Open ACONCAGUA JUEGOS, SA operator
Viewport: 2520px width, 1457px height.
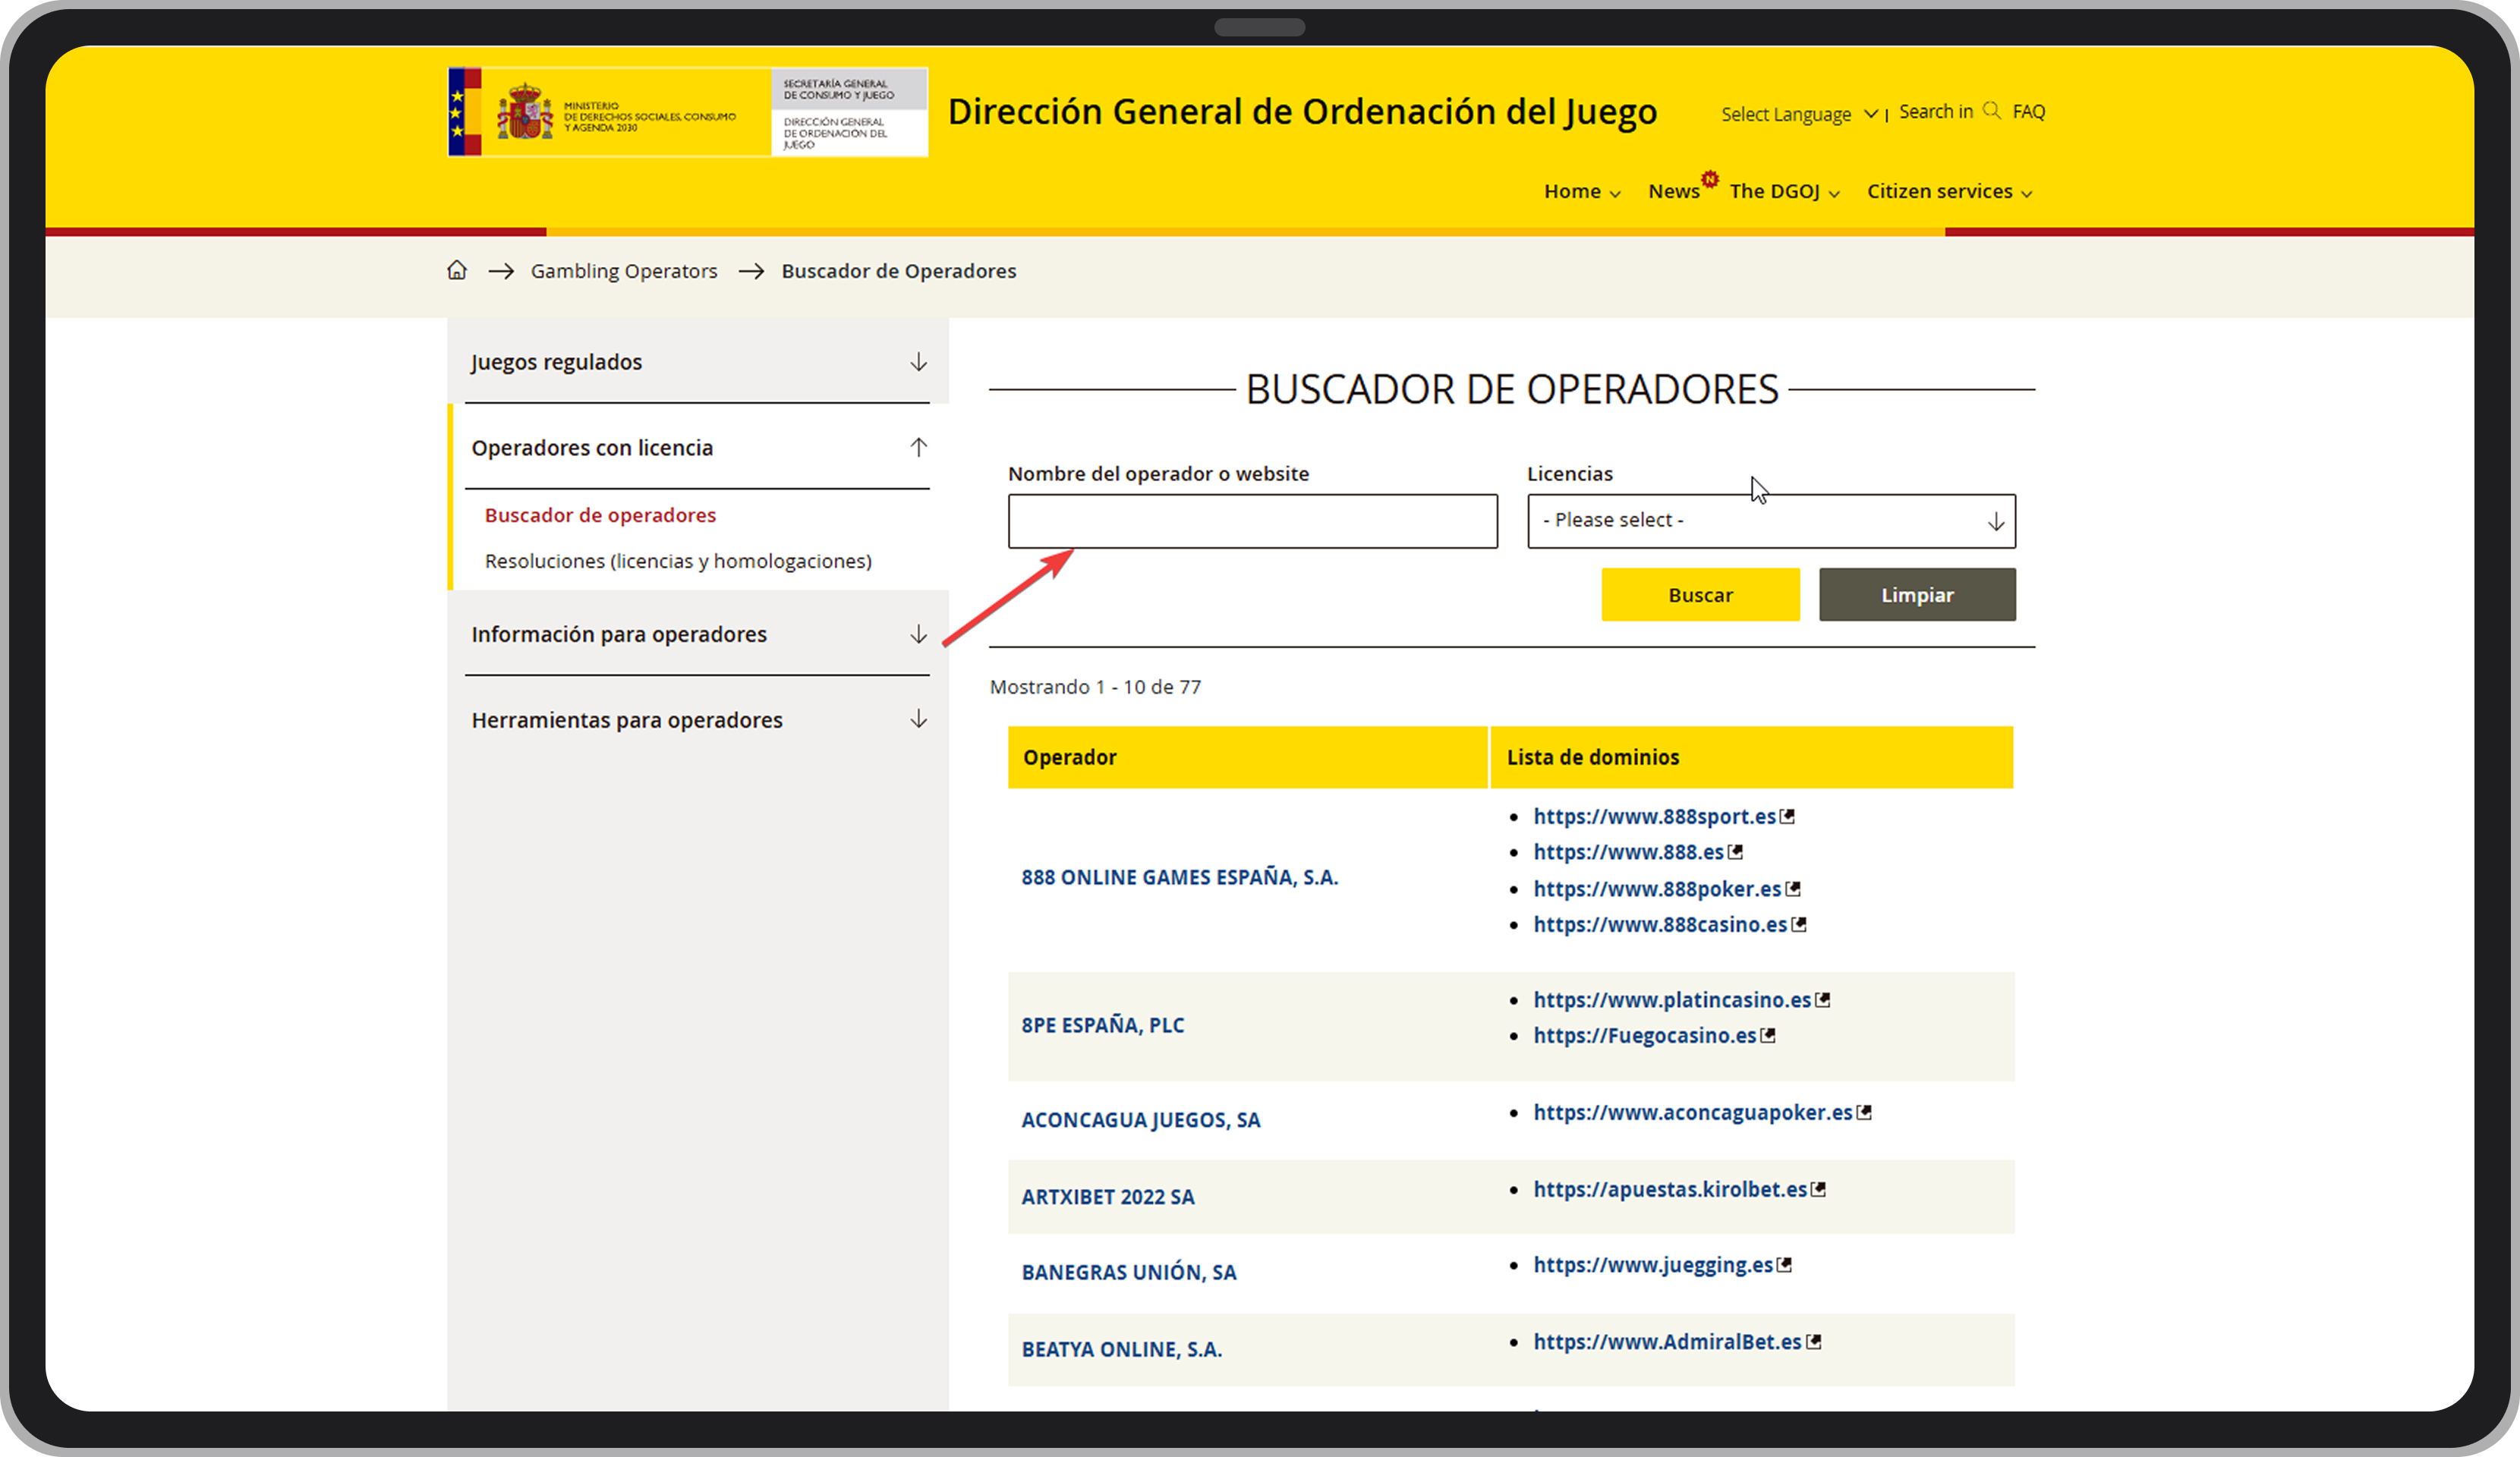click(1140, 1120)
